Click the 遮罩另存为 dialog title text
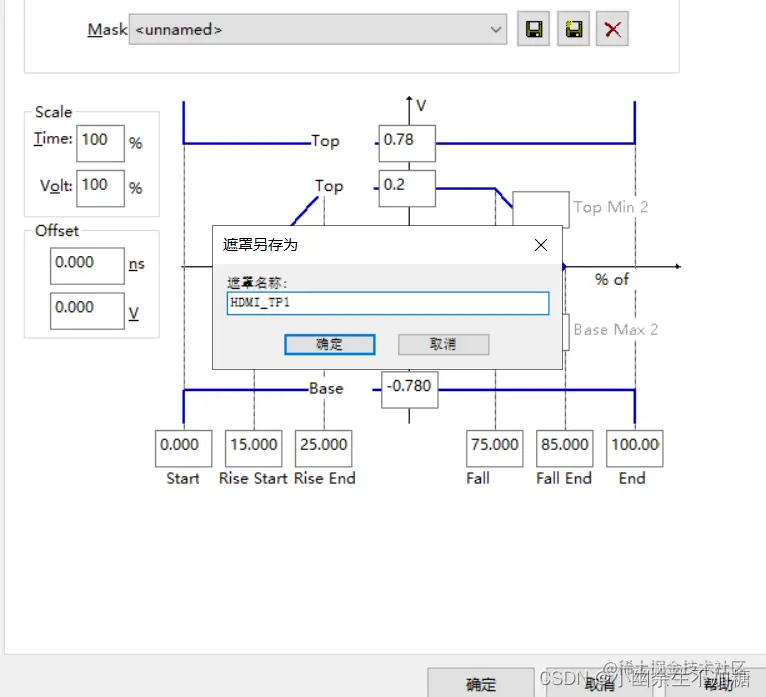The image size is (766, 697). (260, 244)
